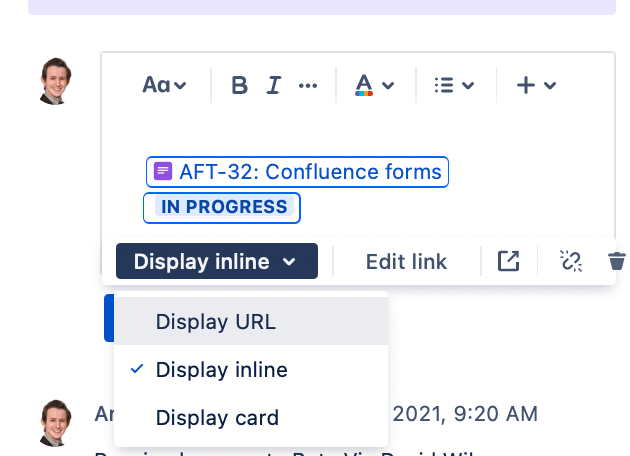Viewport: 630px width, 456px height.
Task: Click the IN PROGRESS status lozenge
Action: (x=224, y=207)
